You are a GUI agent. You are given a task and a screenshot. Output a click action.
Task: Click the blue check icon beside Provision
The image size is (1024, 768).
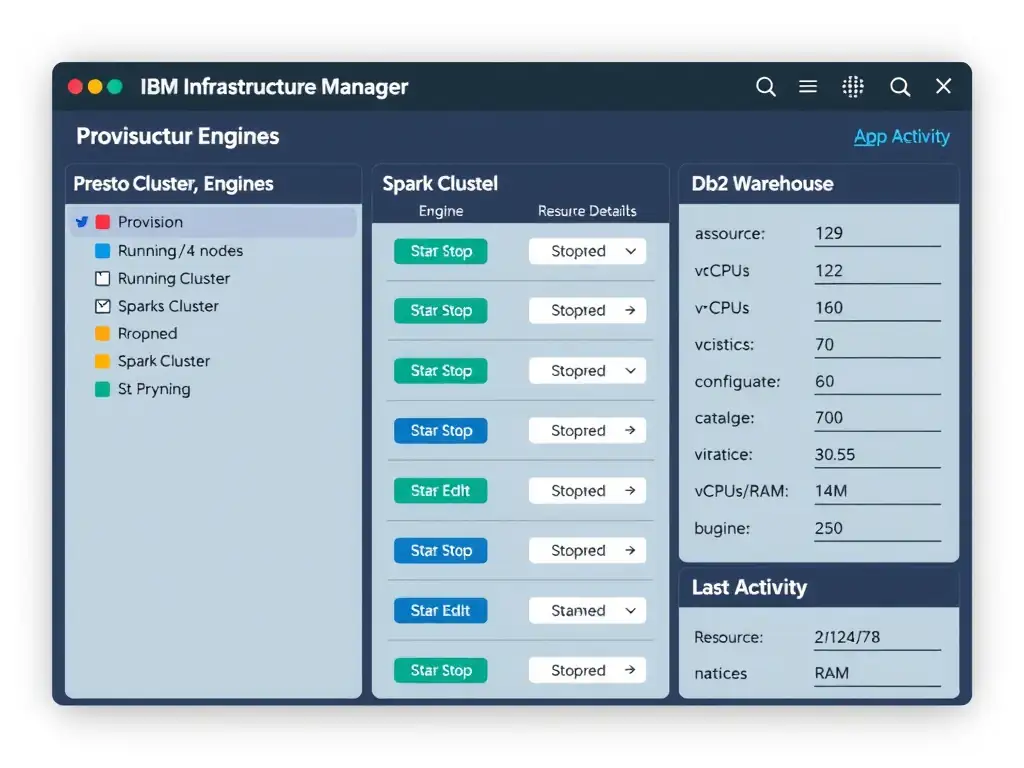point(82,222)
